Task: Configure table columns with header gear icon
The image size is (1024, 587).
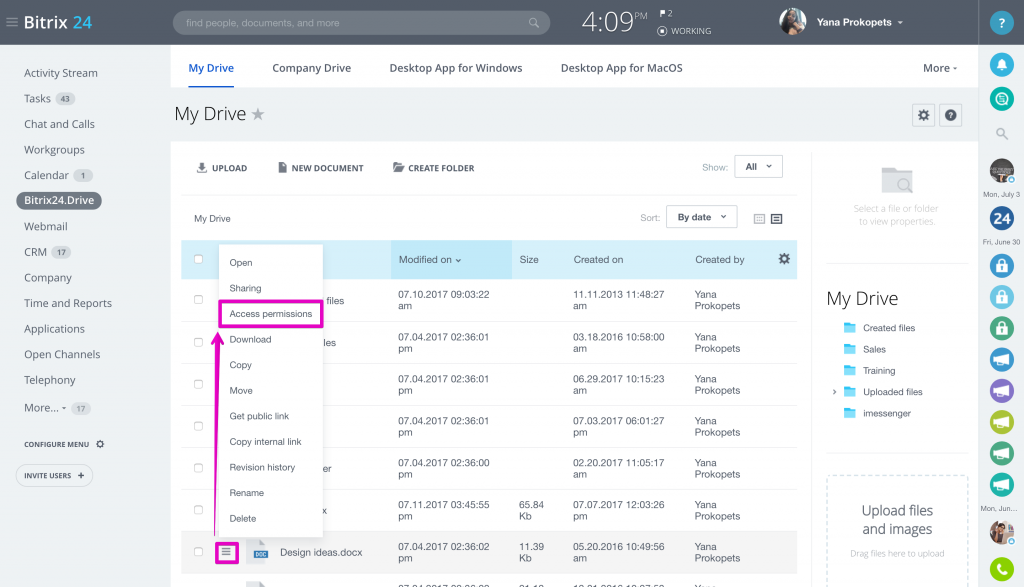Action: tap(784, 259)
